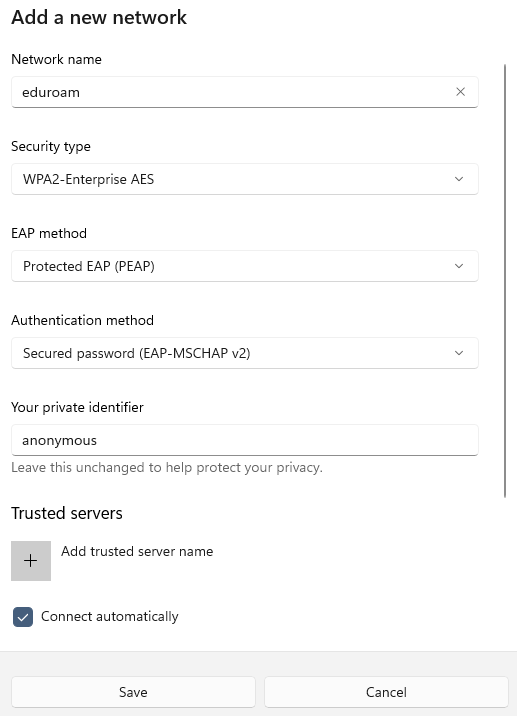Click the Trusted servers heading

click(x=67, y=513)
